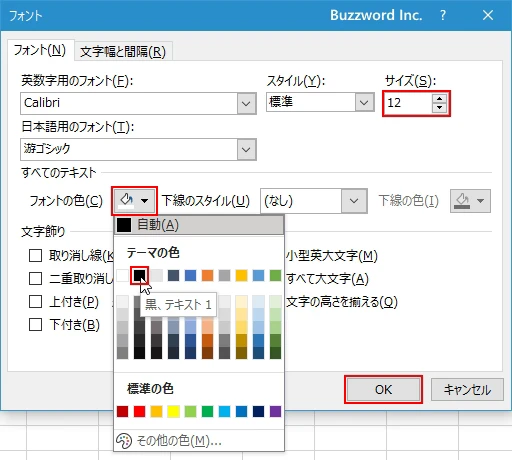Viewport: 512px width, 460px height.
Task: Toggle the 二重取り消し線 checkbox
Action: [35, 278]
